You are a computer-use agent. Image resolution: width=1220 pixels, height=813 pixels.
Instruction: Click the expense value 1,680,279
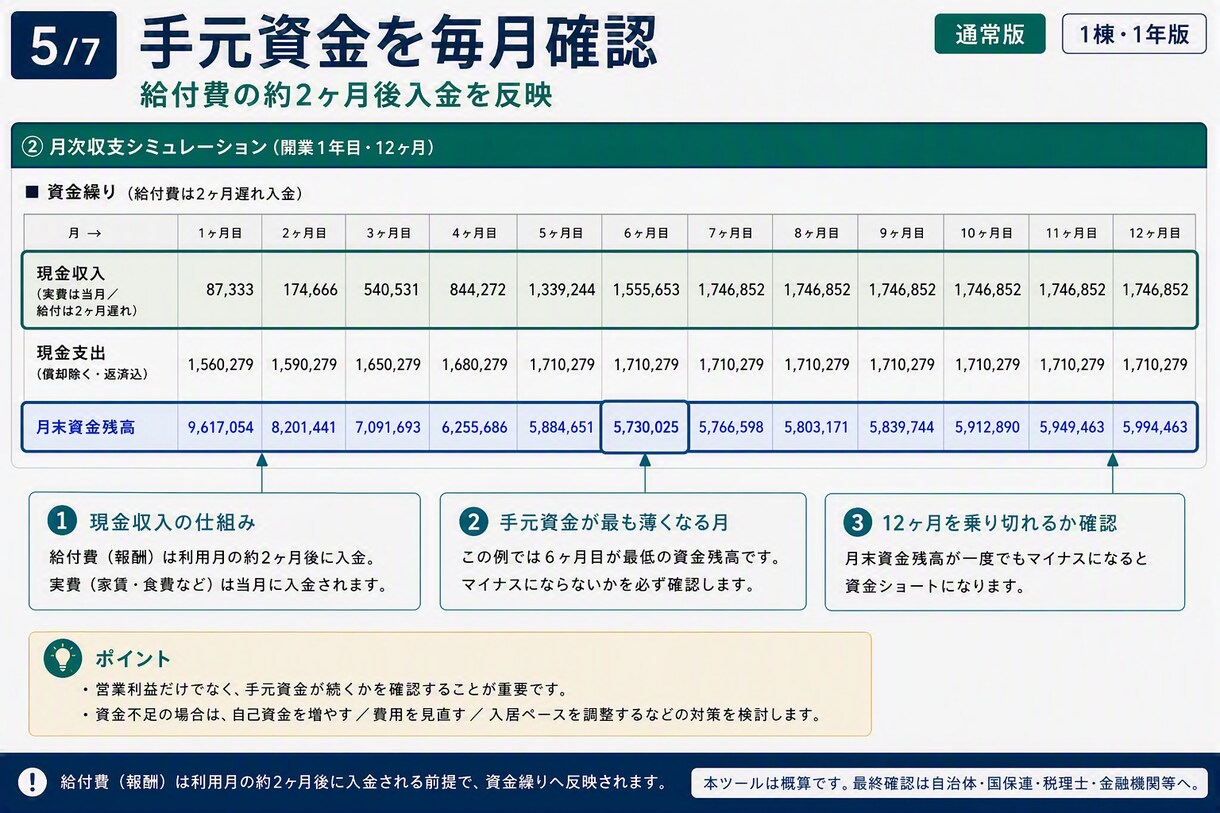click(x=474, y=365)
